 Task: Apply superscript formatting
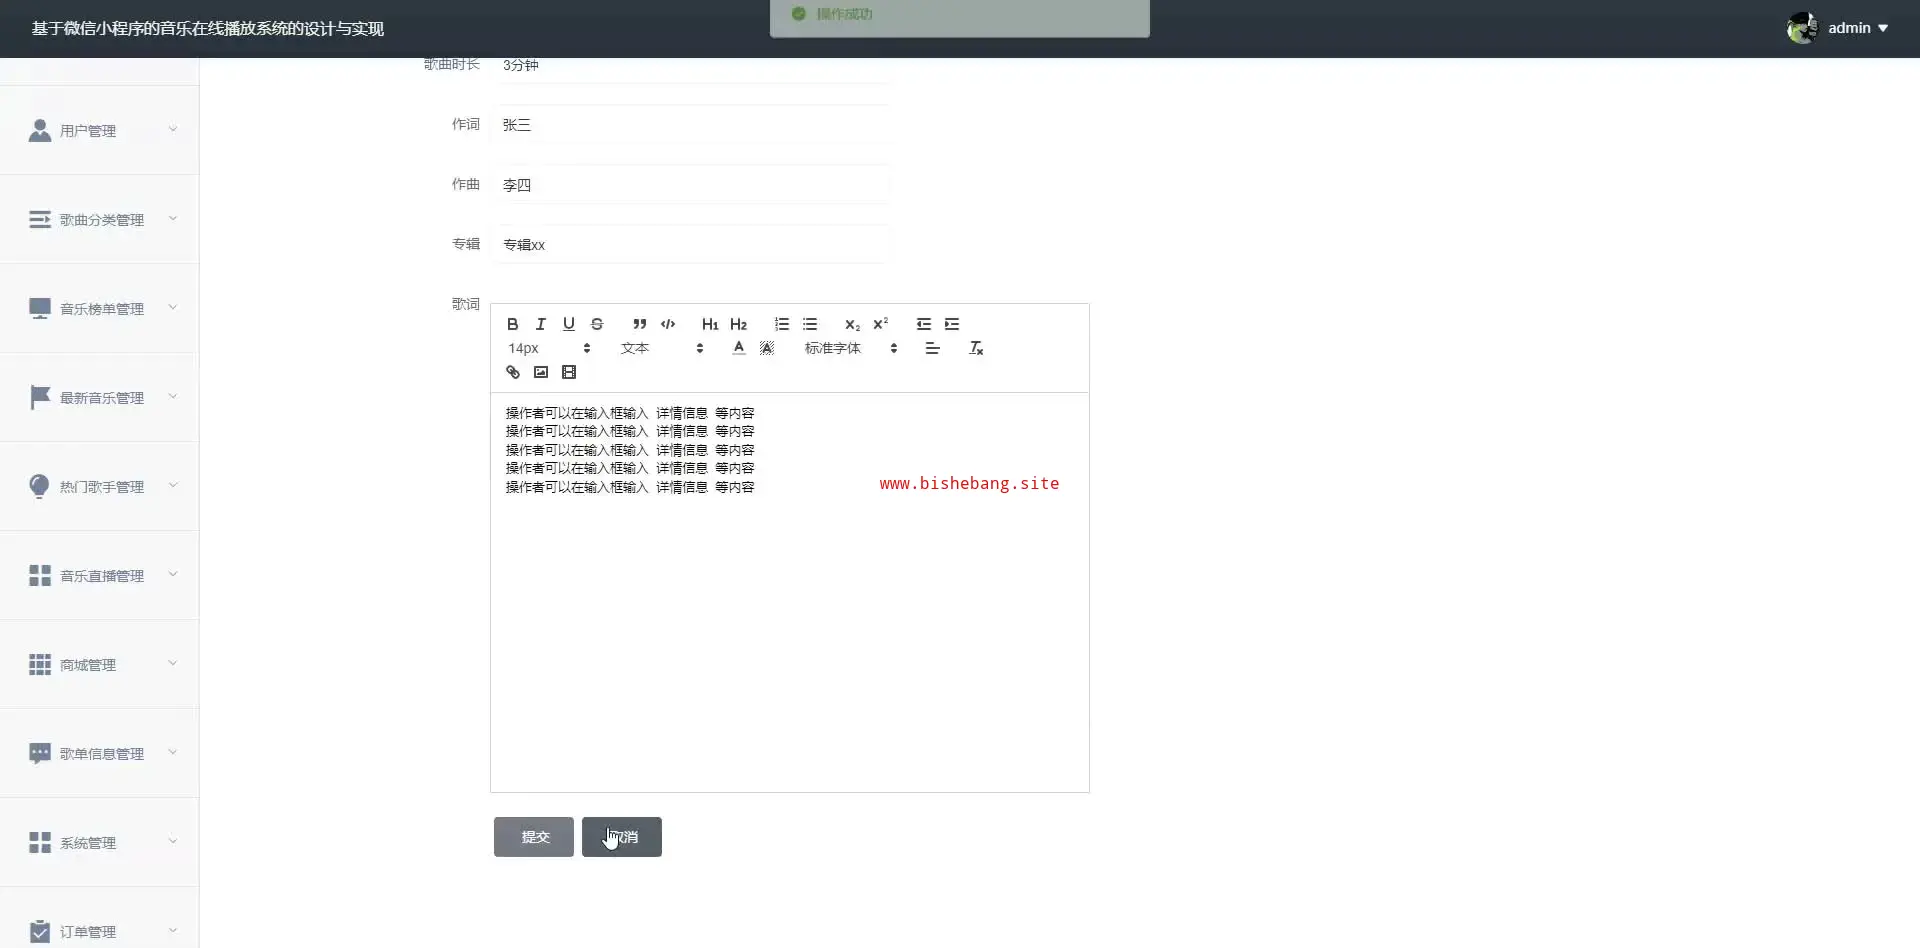pos(880,324)
